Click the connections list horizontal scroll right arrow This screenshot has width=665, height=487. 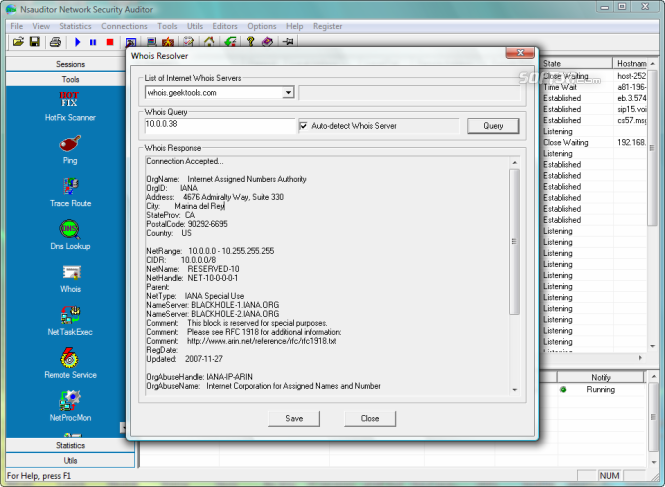tap(640, 358)
